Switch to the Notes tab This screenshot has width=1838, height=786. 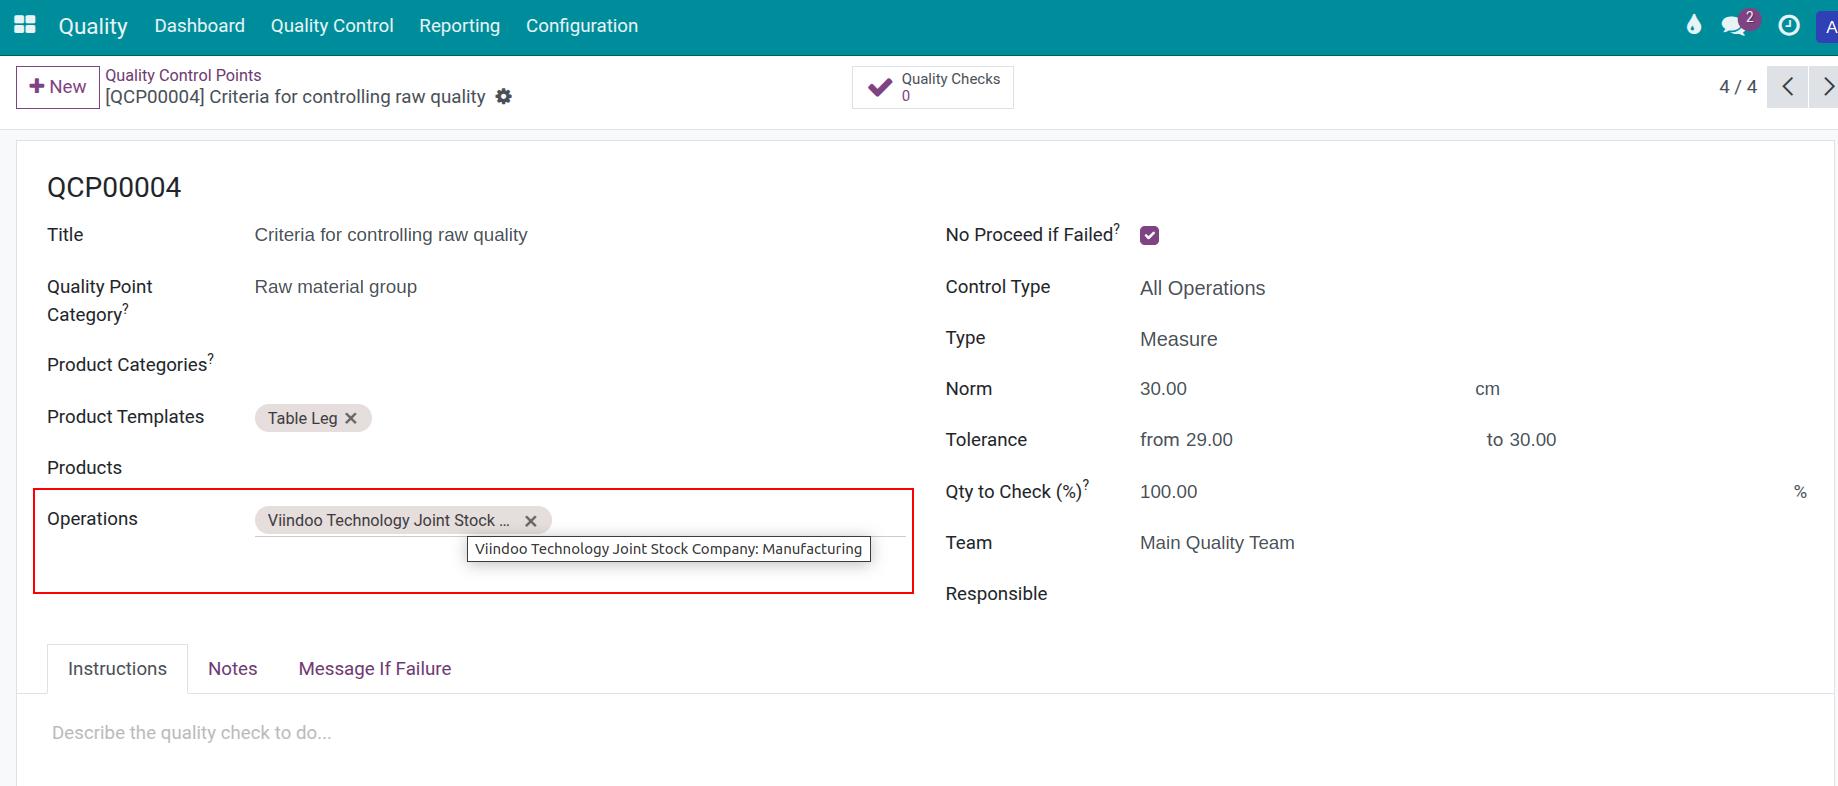click(x=233, y=669)
